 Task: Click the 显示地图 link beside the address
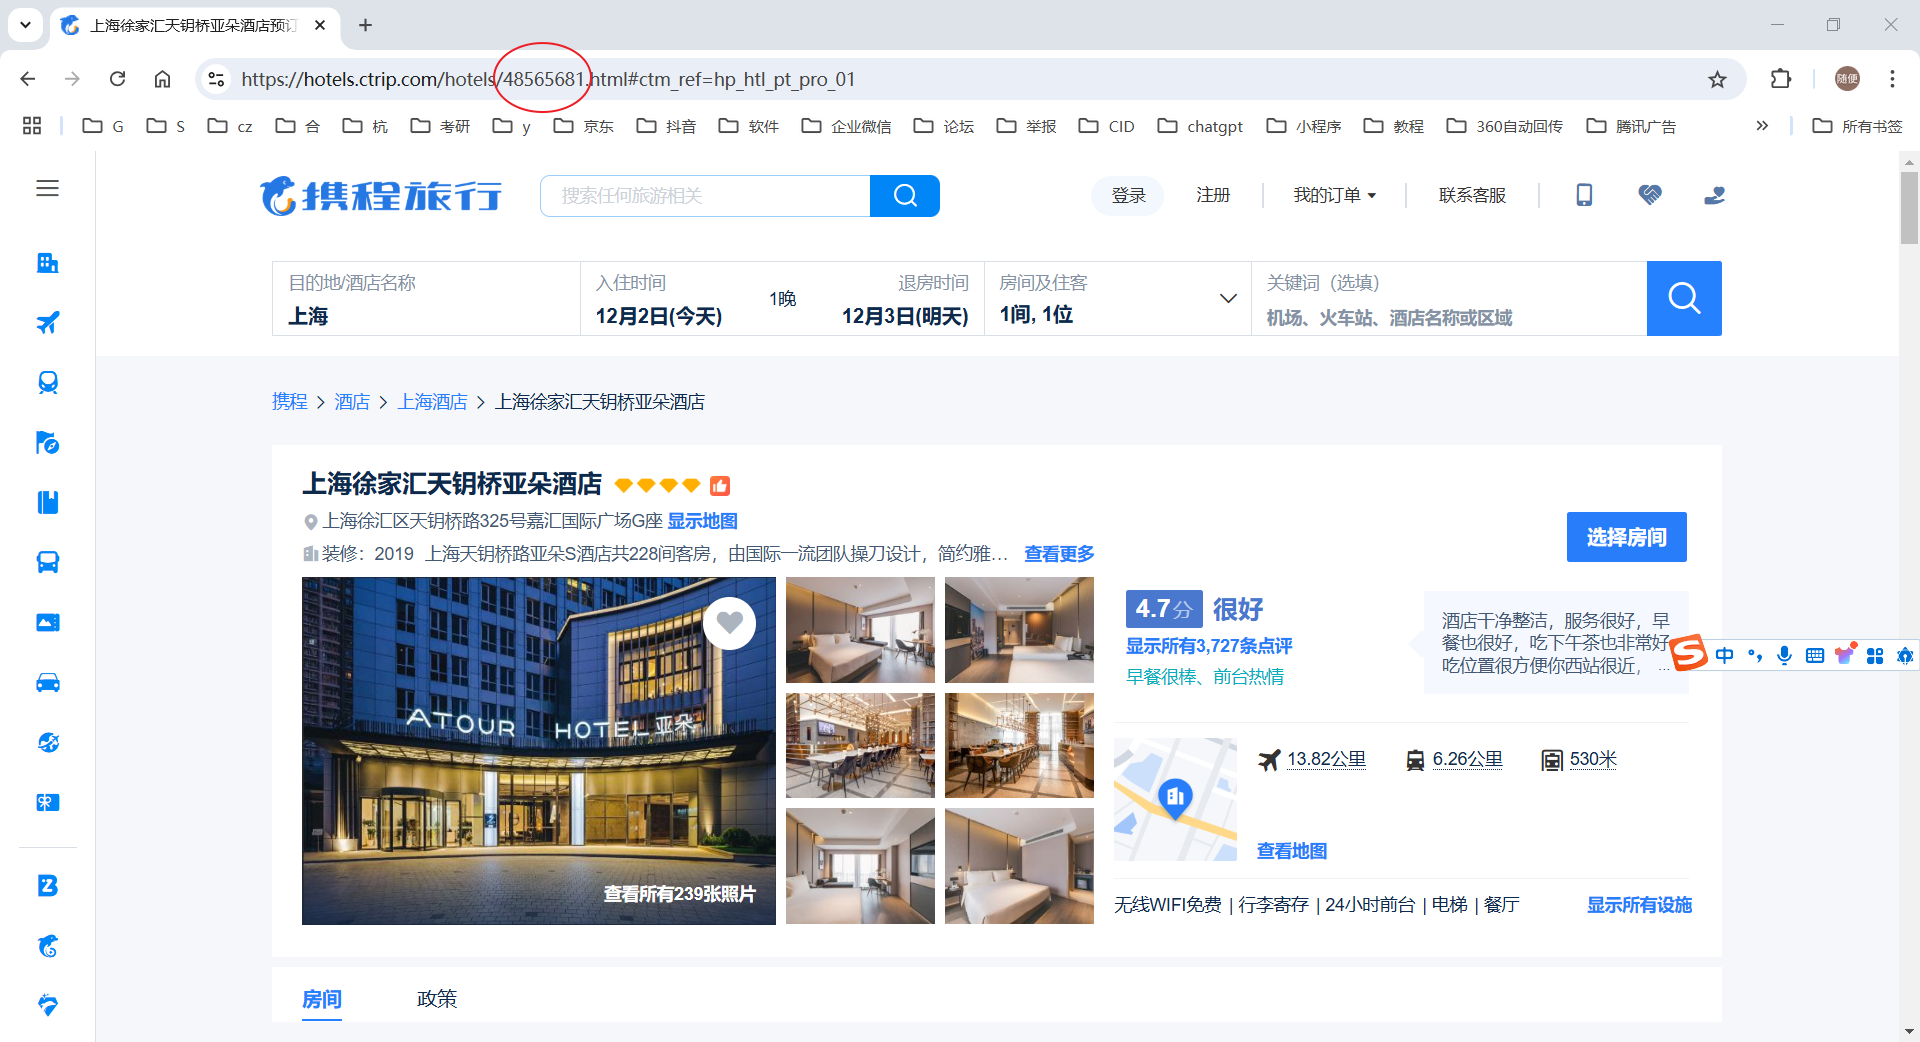point(702,521)
